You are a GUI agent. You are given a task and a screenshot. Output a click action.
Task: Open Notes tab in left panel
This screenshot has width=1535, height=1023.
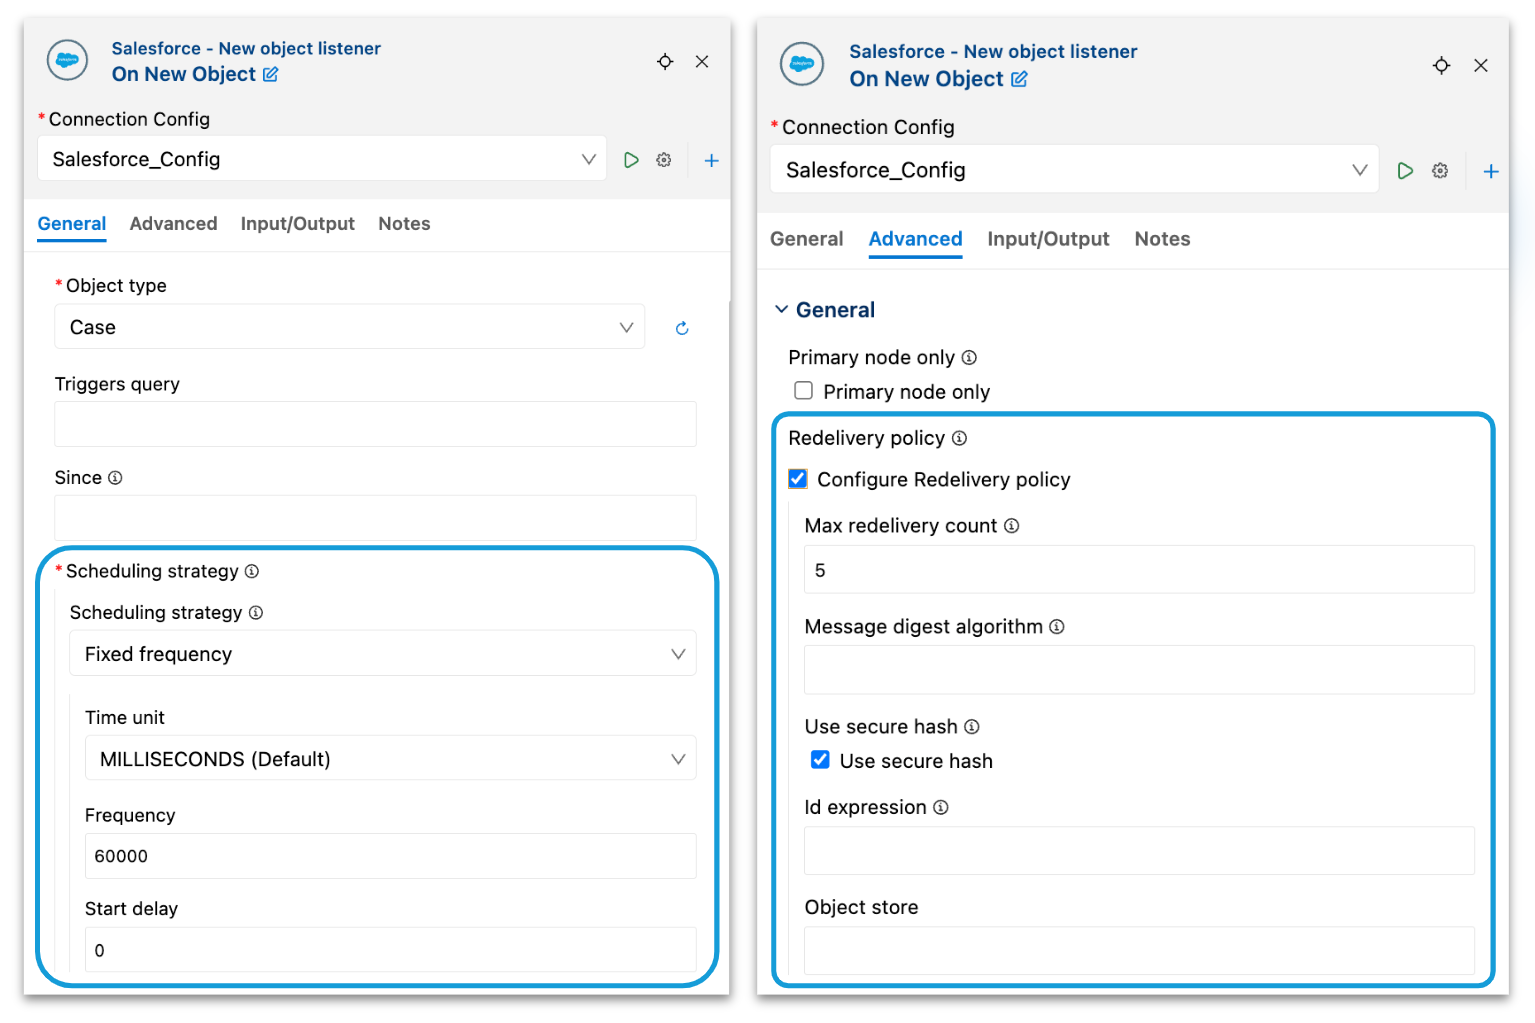click(404, 224)
